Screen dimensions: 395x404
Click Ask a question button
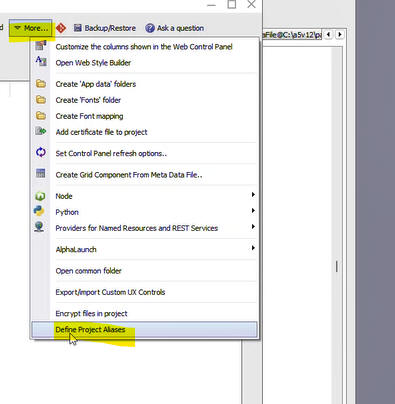[175, 28]
